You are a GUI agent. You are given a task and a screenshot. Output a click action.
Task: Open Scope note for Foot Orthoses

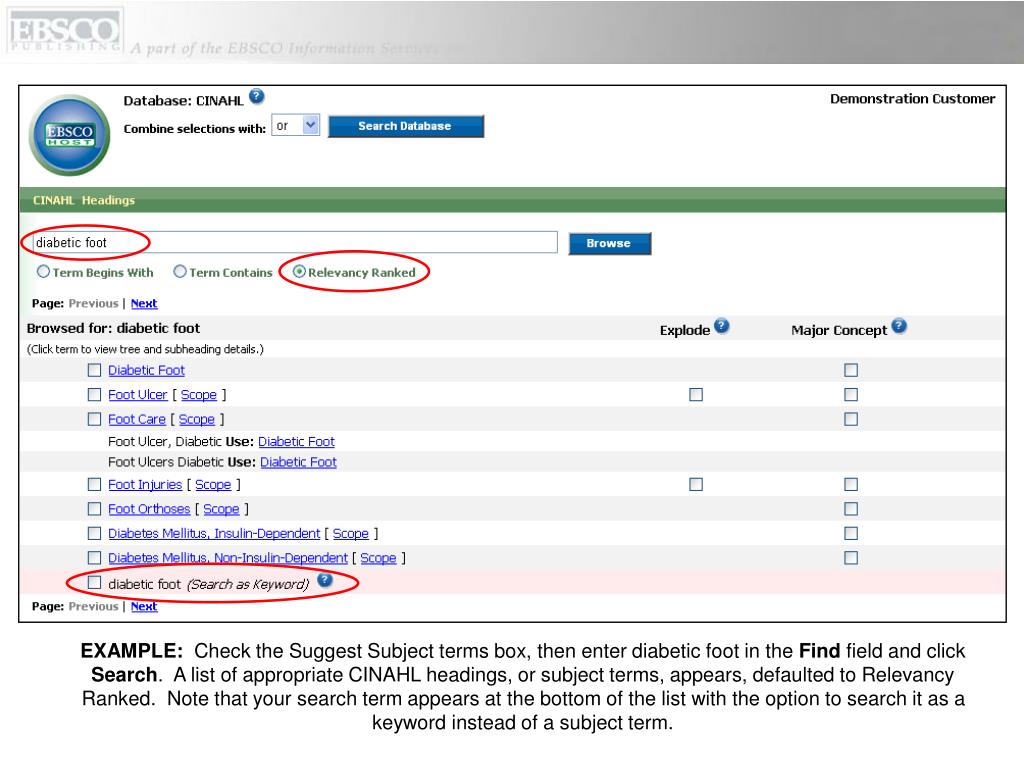221,509
